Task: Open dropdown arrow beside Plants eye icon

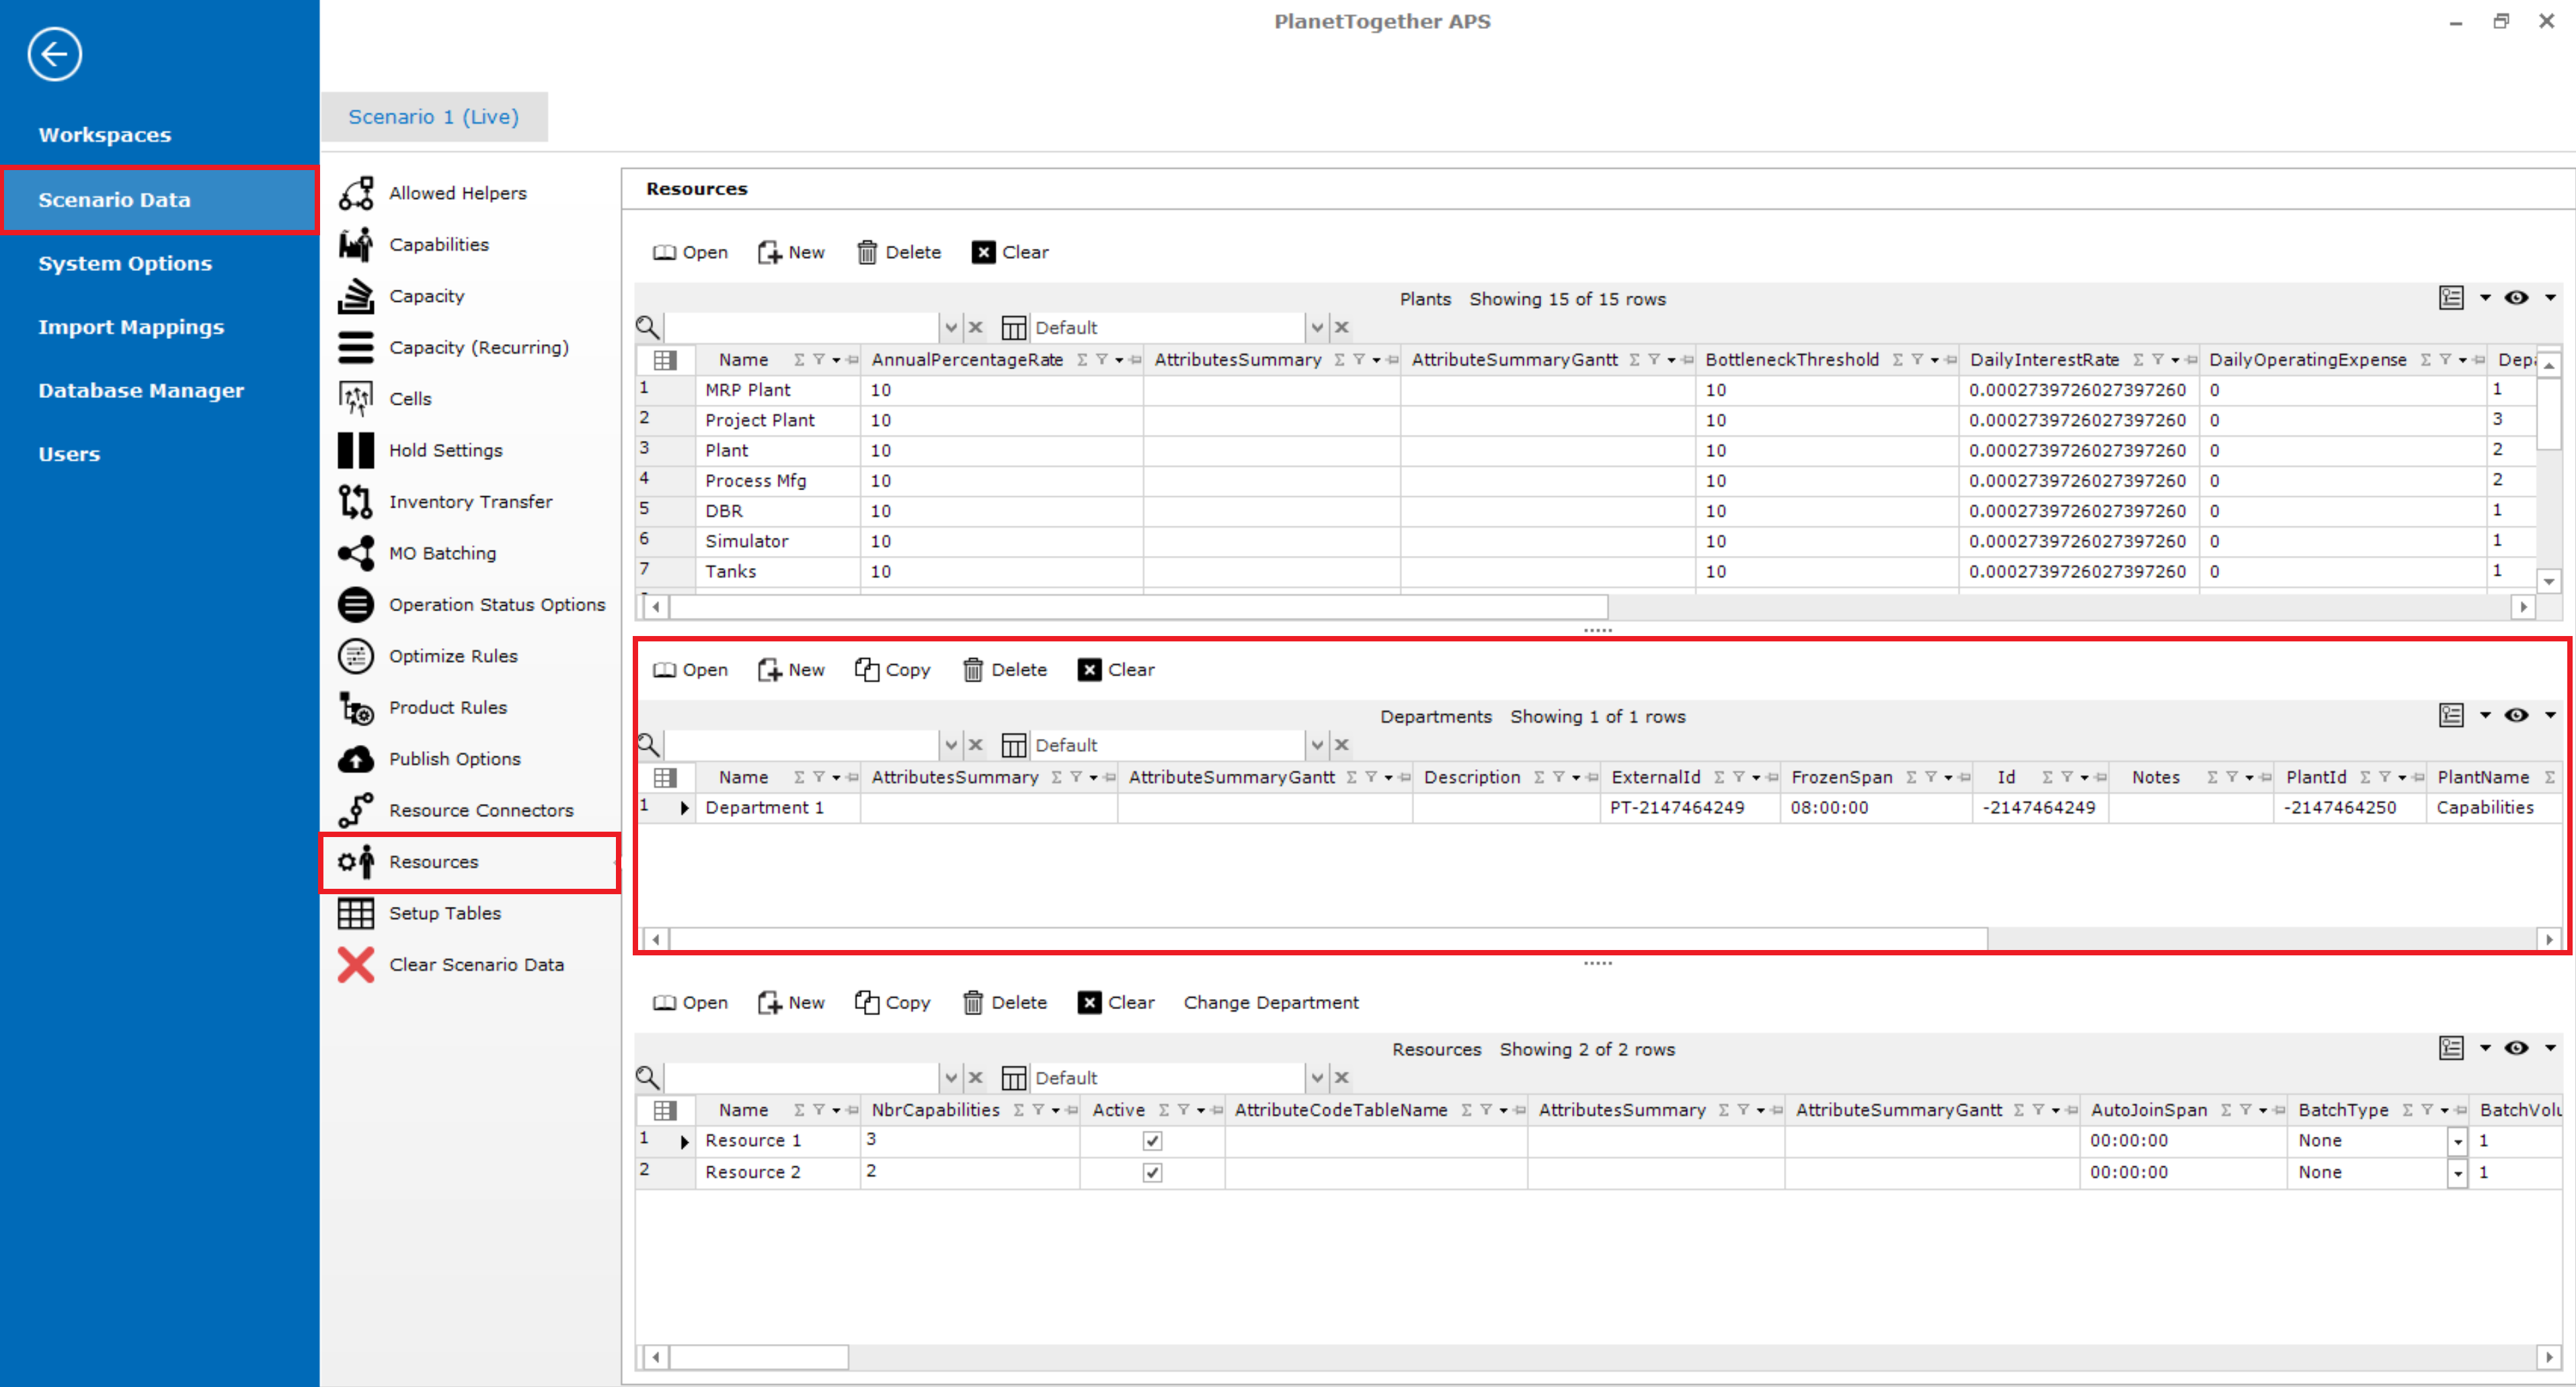Action: tap(2550, 298)
